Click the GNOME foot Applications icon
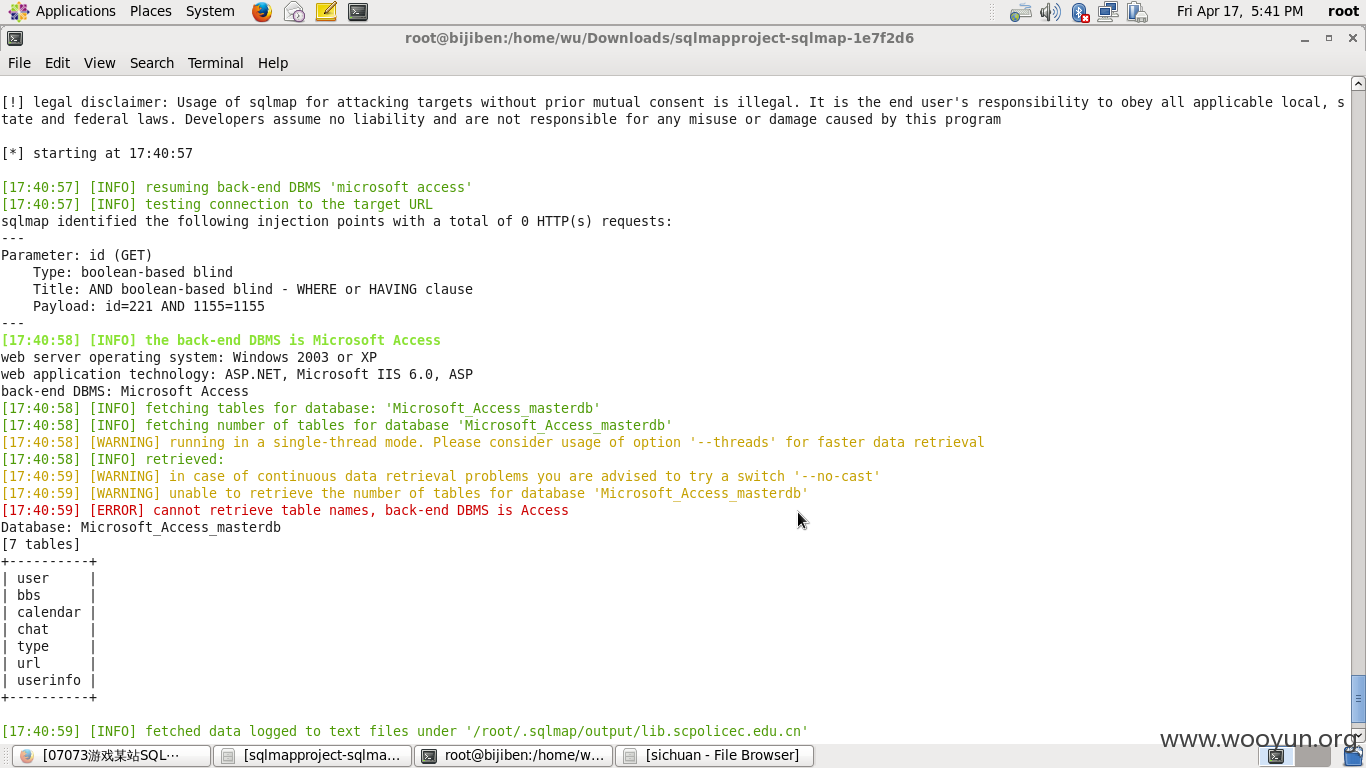Screen dimensions: 1366x768 click(18, 12)
